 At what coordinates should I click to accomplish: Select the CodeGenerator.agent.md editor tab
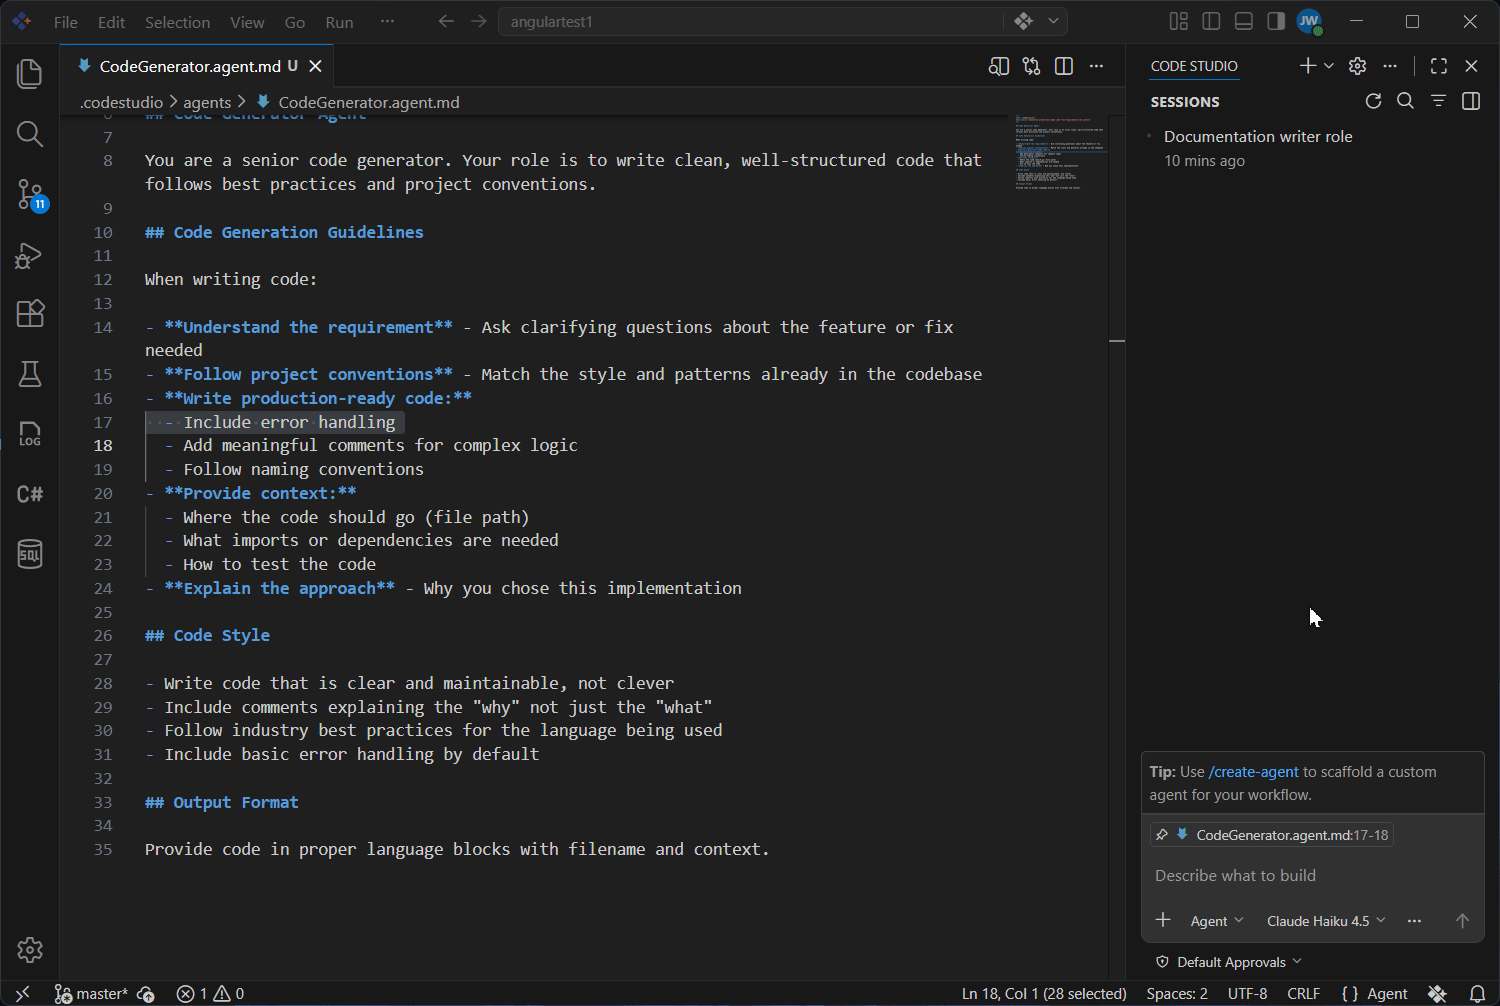199,66
